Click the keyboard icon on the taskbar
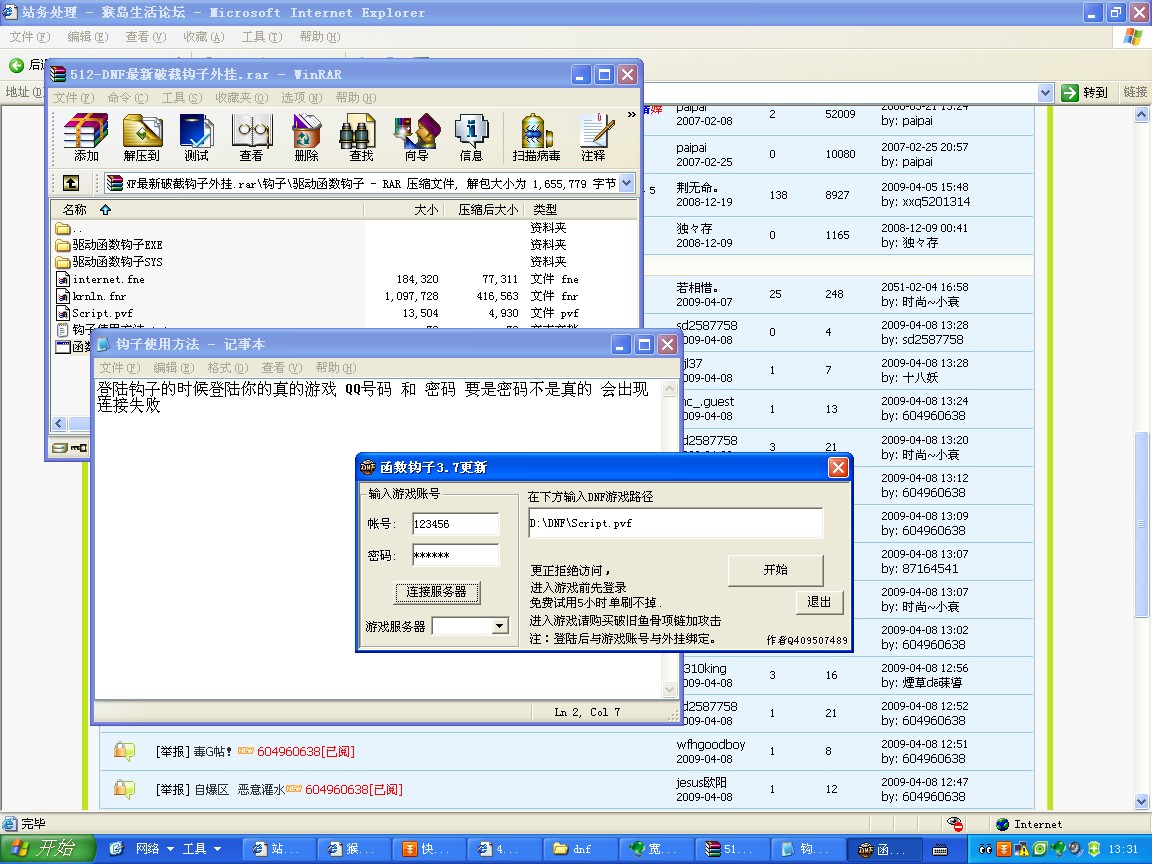The width and height of the screenshot is (1152, 864). [x=940, y=850]
